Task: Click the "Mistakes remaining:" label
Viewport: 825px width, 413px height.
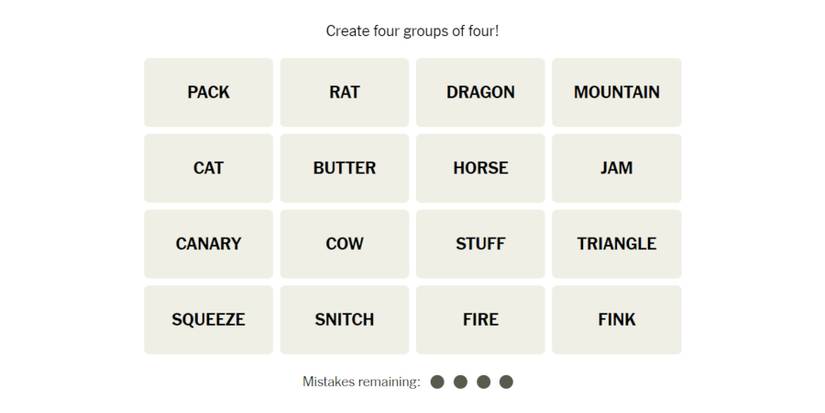Action: tap(361, 382)
